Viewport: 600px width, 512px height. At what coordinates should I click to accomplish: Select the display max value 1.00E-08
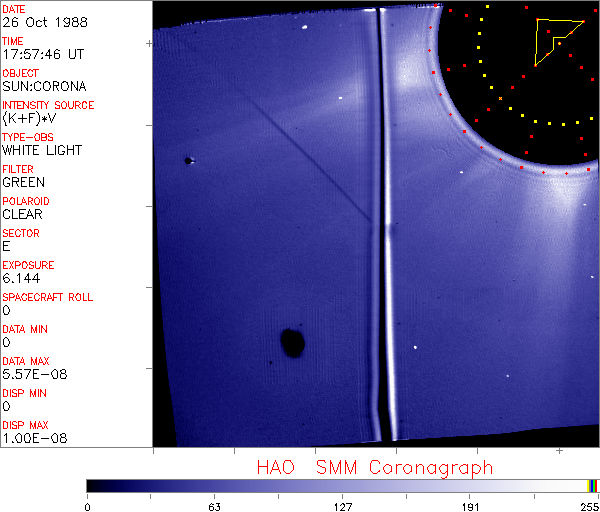coord(35,439)
